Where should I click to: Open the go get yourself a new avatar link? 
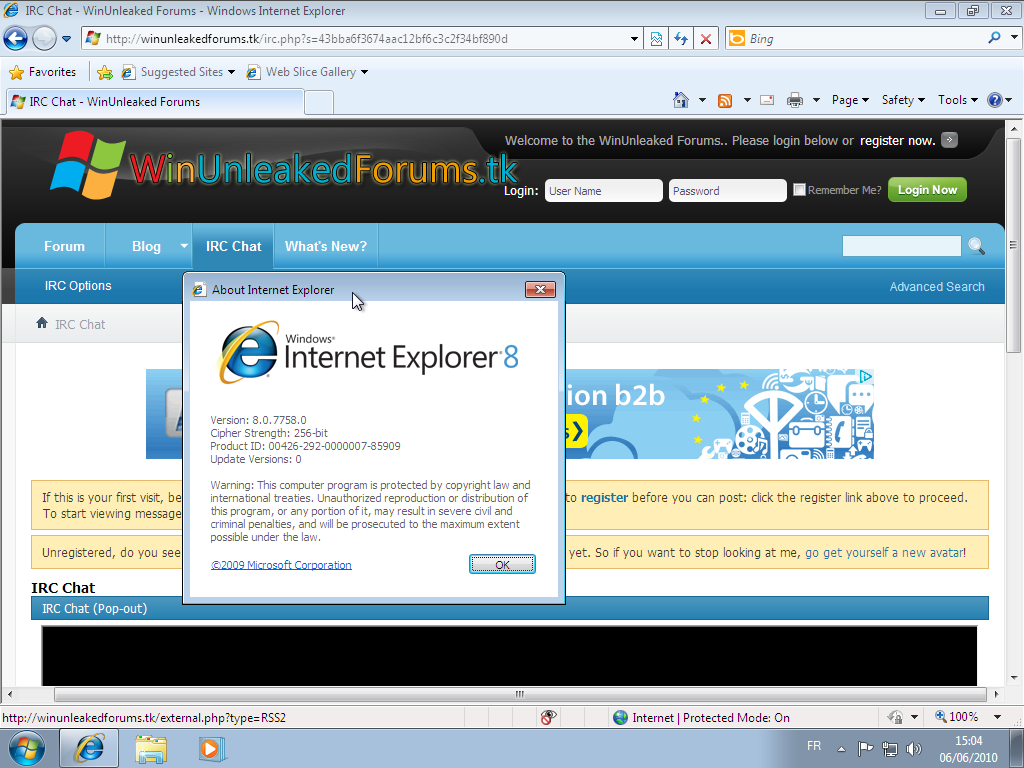click(x=884, y=552)
